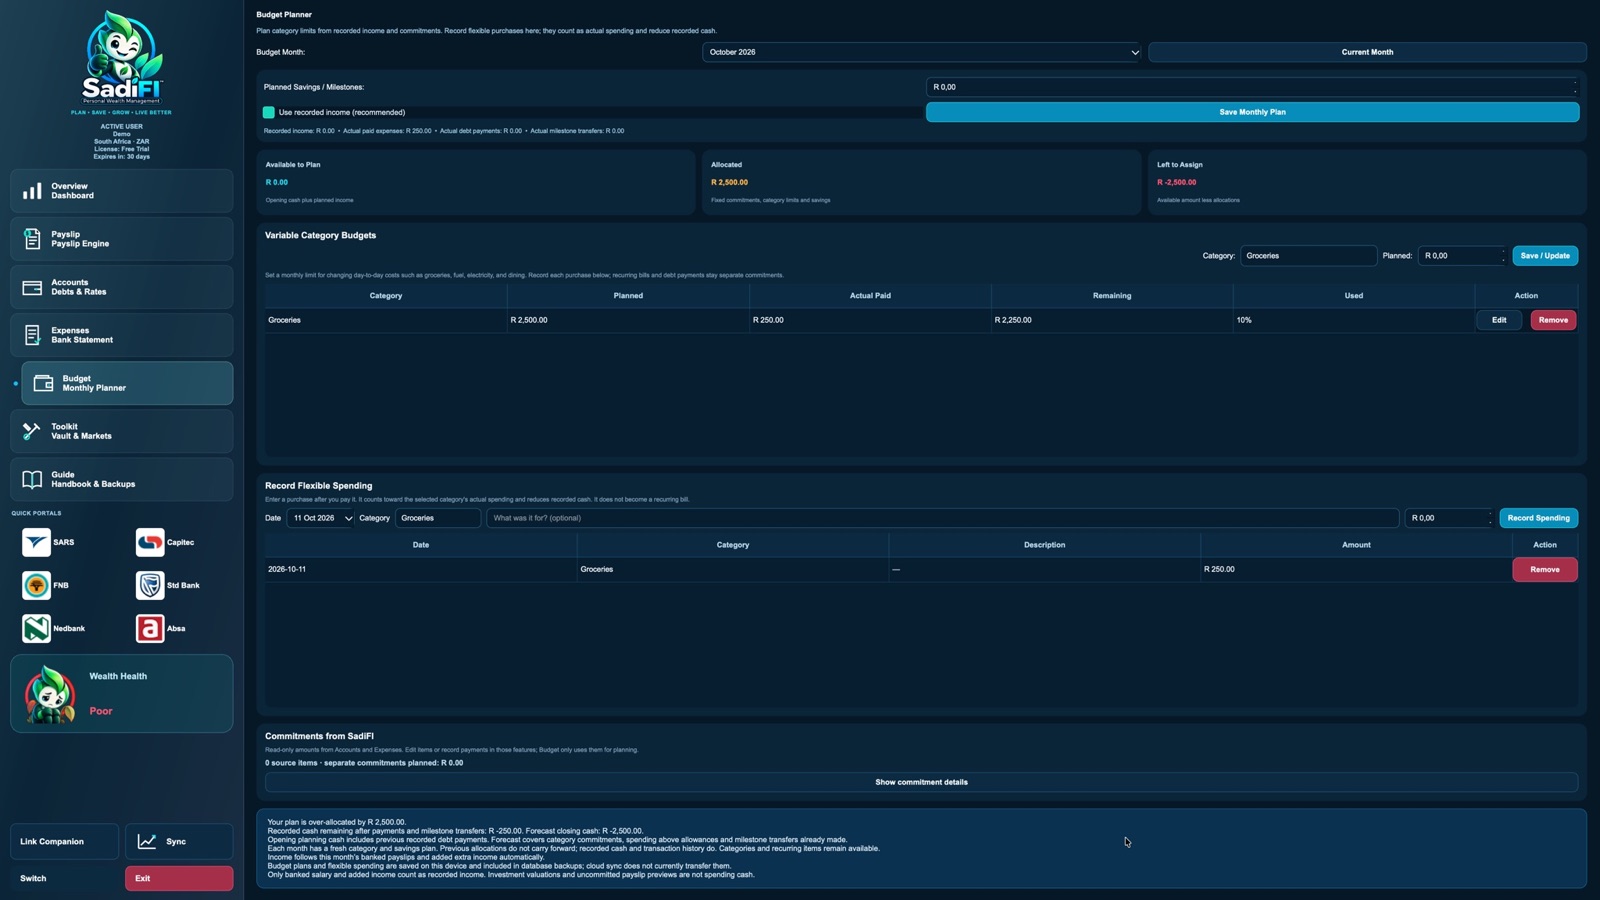Launch the SARS quick portal icon
The image size is (1600, 900).
(x=36, y=542)
